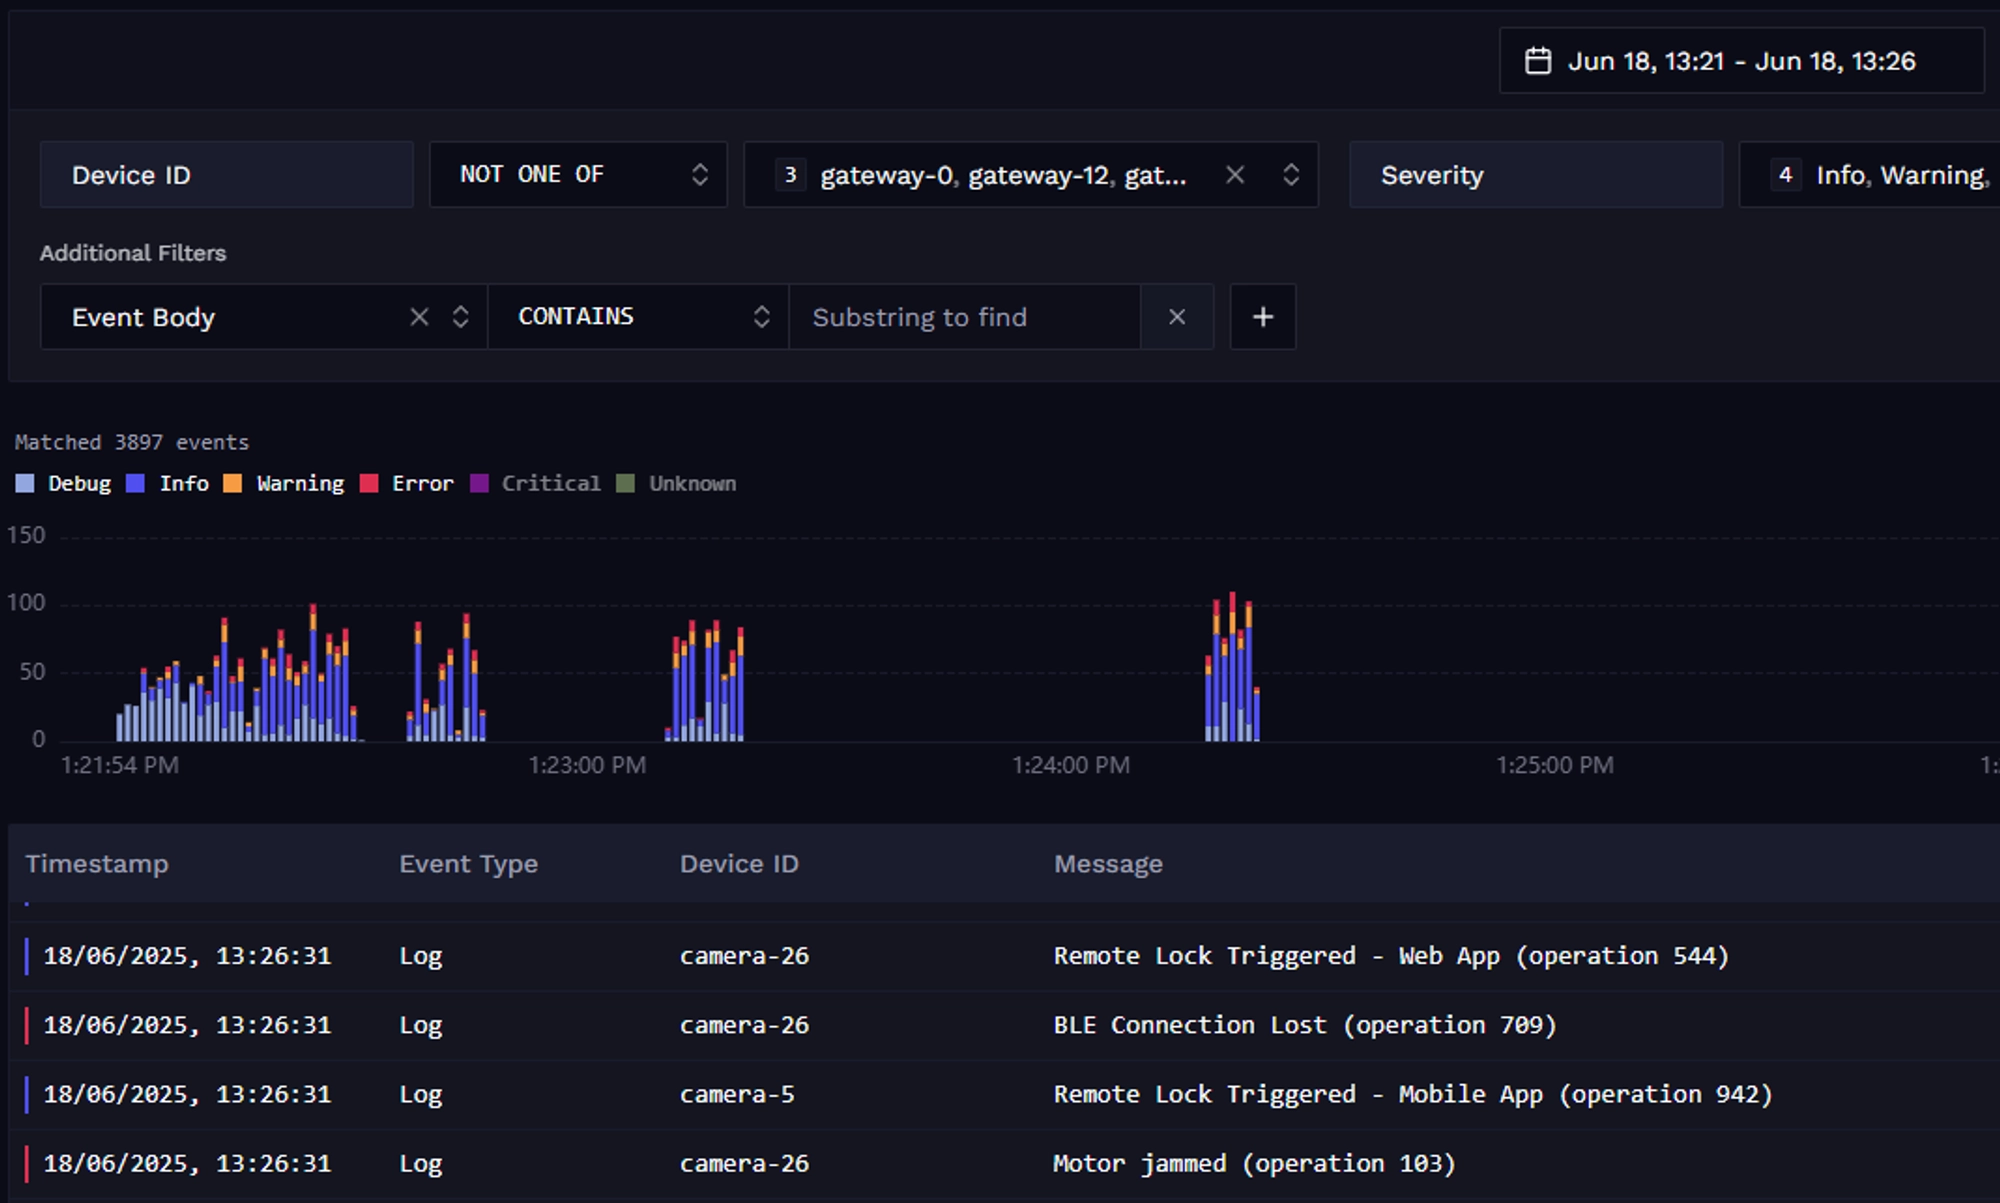The width and height of the screenshot is (2000, 1203).
Task: Sort by the Timestamp column header
Action: (x=97, y=864)
